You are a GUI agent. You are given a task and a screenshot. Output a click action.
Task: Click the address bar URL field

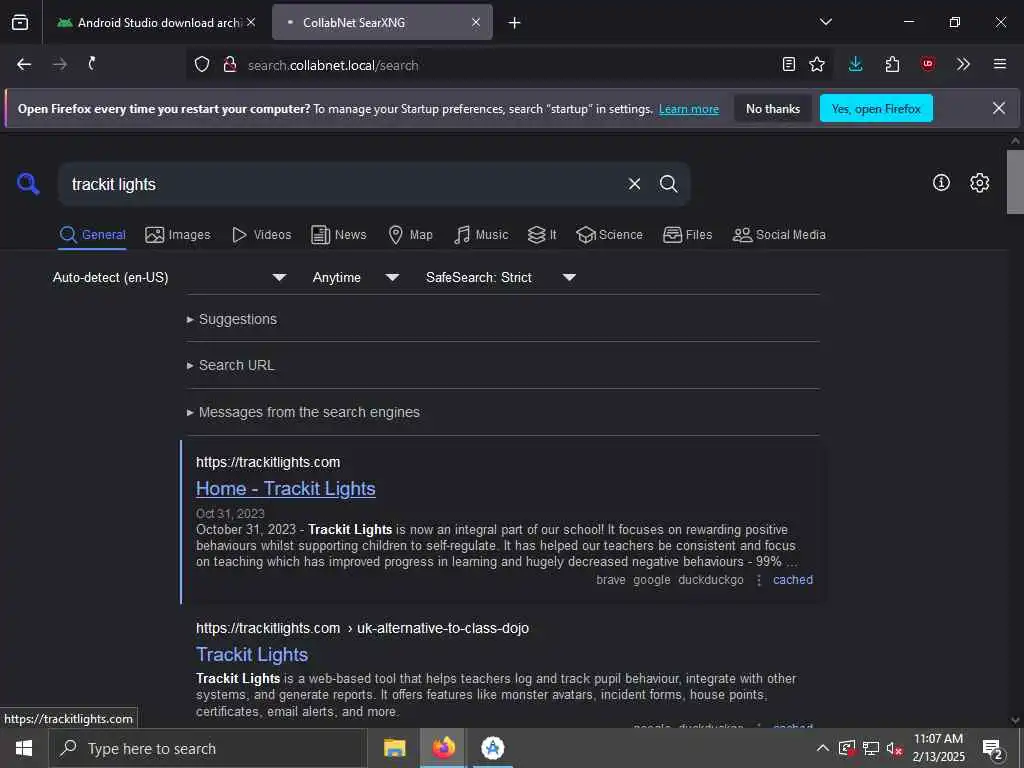tap(509, 65)
